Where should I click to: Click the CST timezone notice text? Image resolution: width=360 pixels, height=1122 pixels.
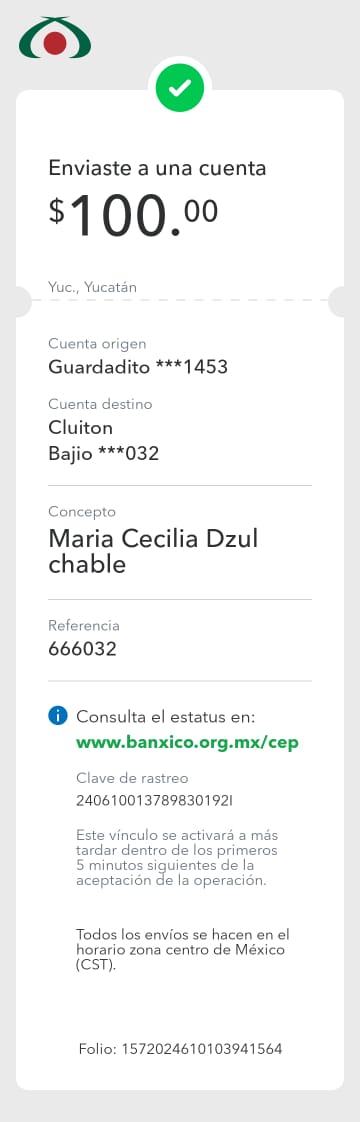183,950
